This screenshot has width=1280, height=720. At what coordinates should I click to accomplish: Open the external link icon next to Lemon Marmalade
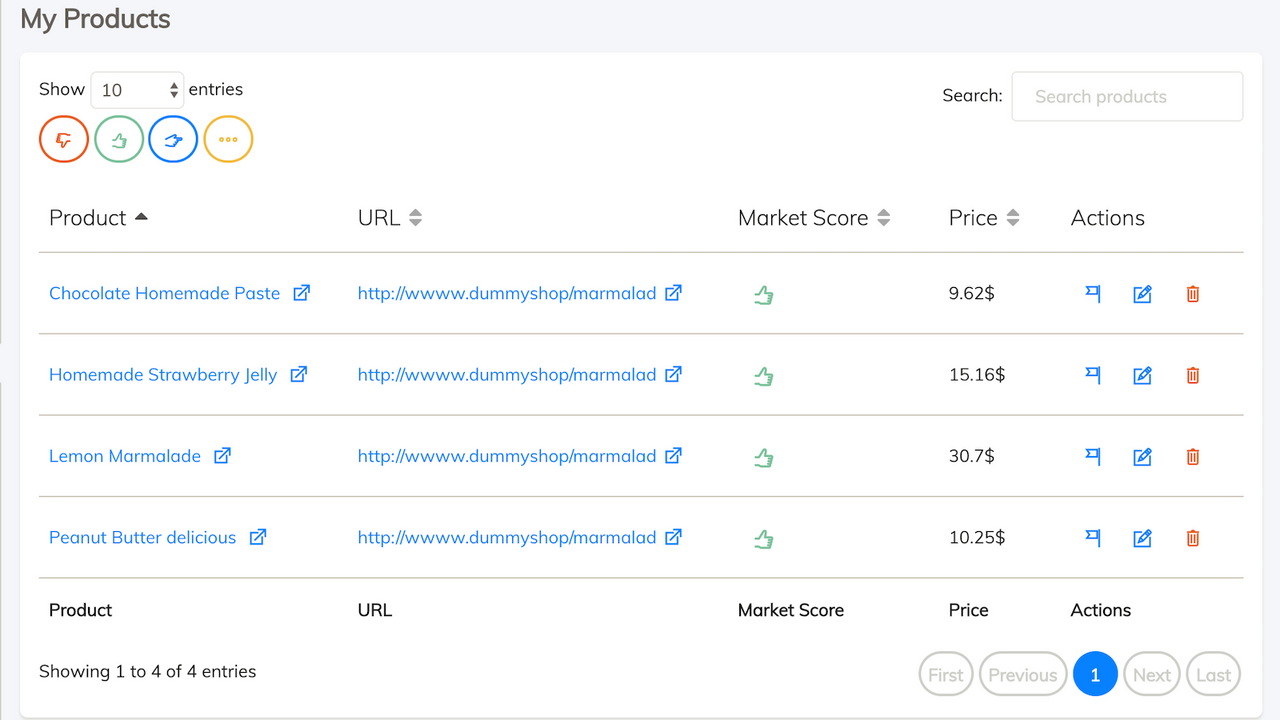pos(222,455)
